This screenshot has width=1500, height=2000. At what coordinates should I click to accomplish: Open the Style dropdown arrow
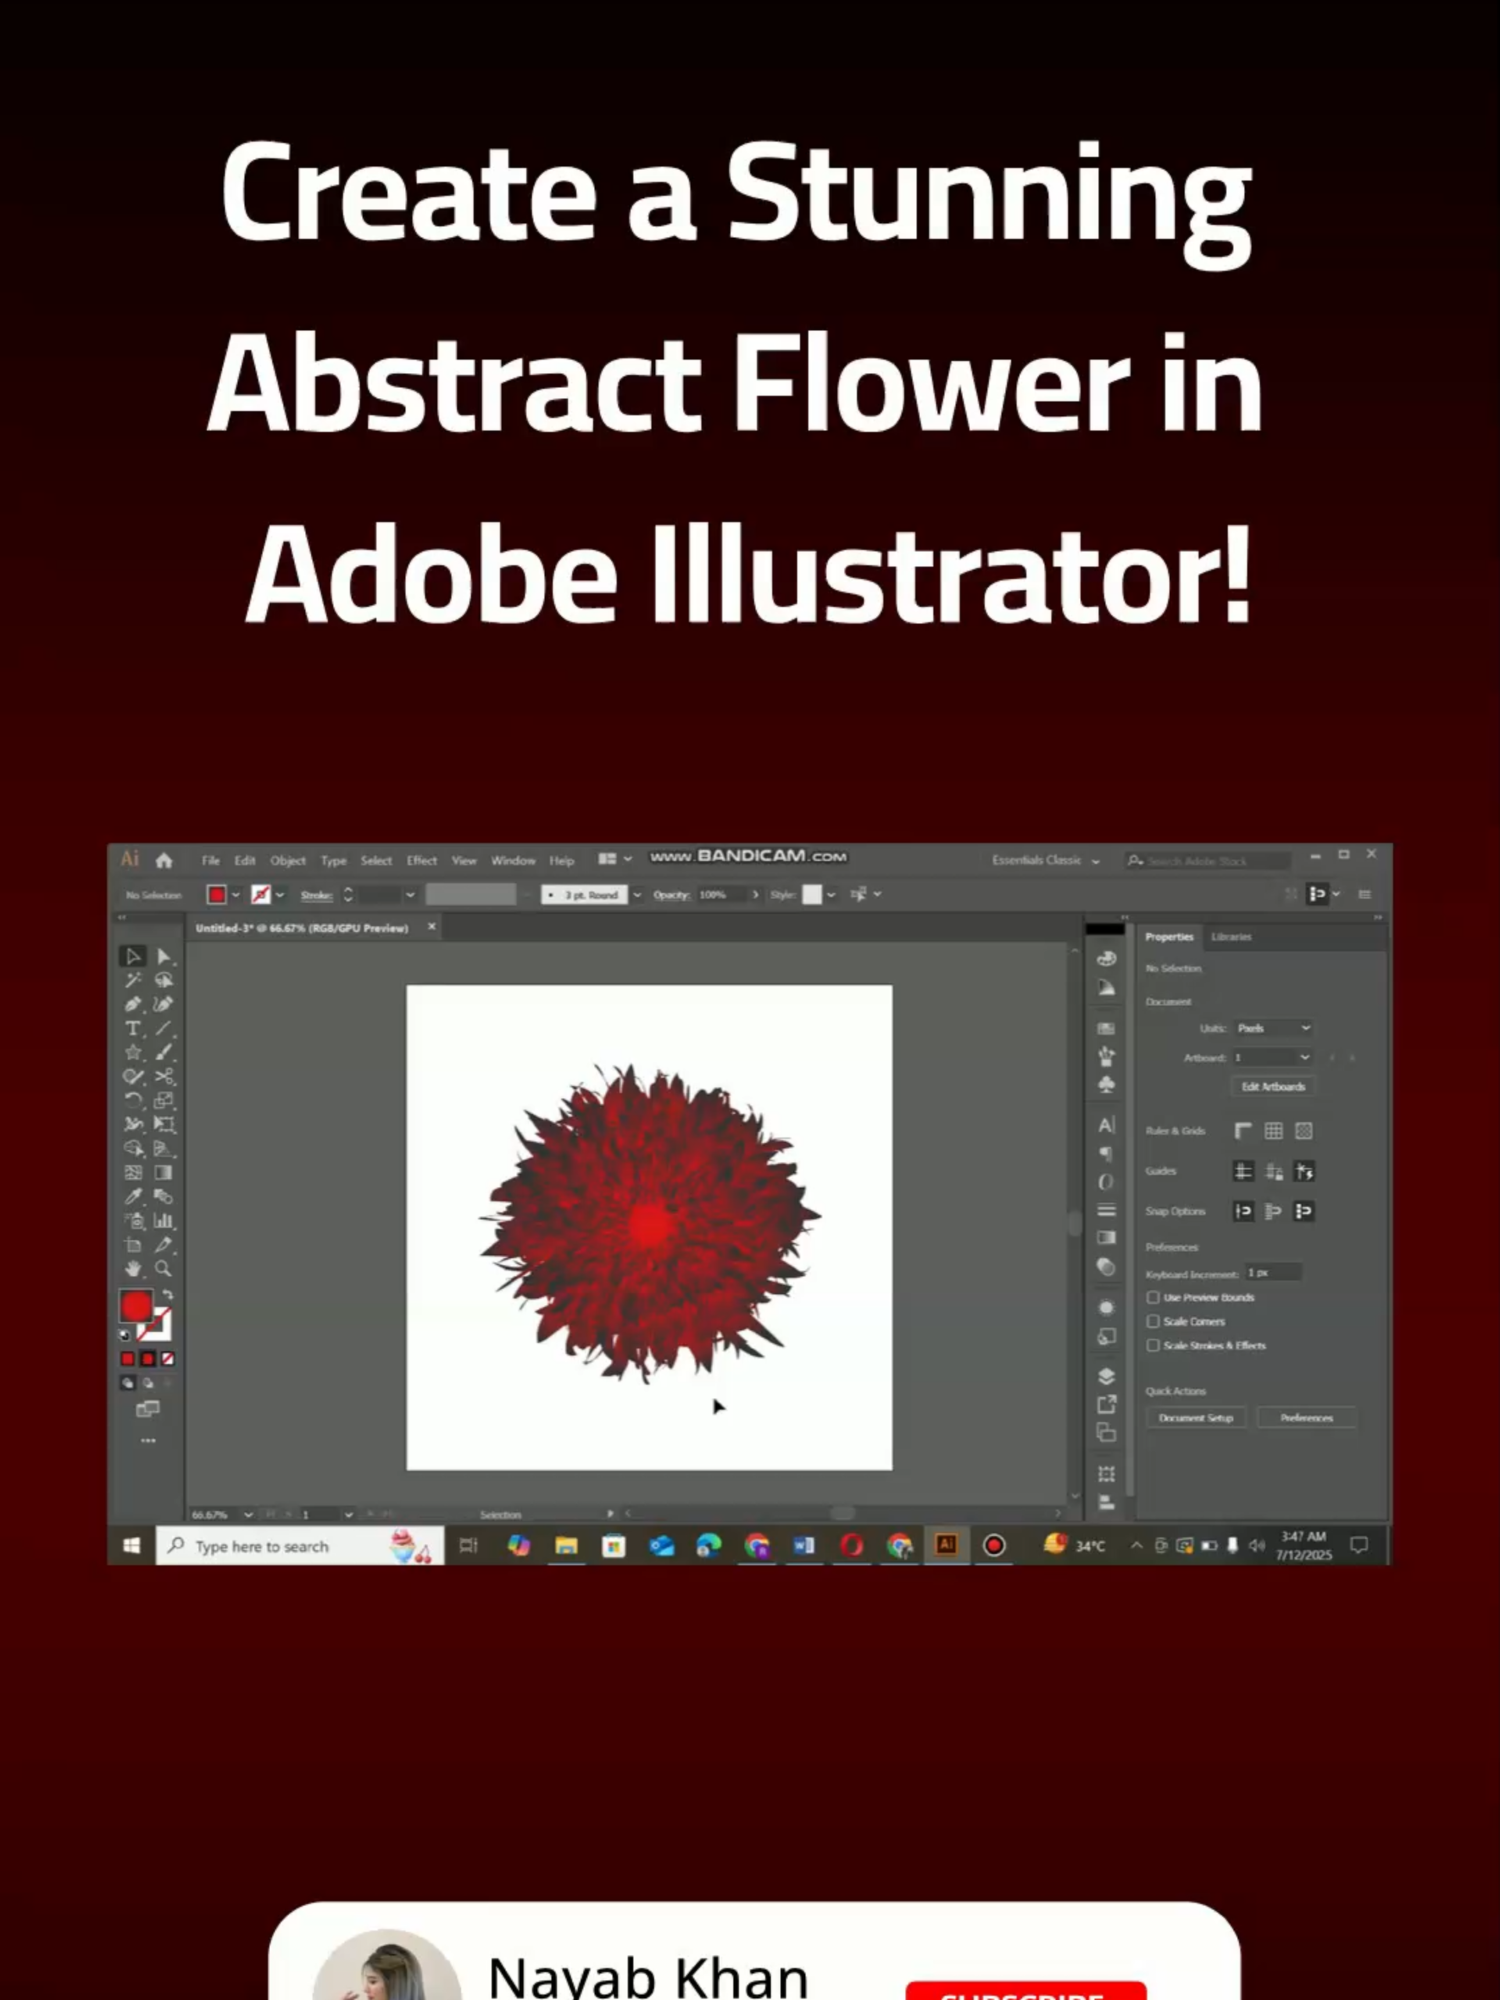831,895
